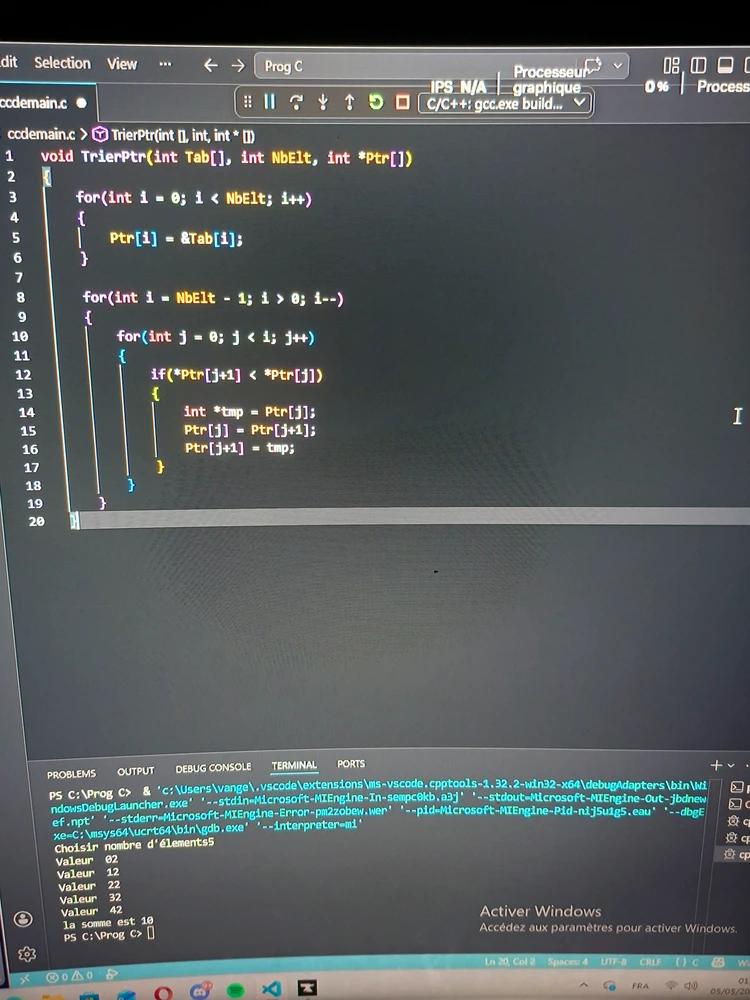This screenshot has width=750, height=1000.
Task: Restart the debug session with the green icon
Action: [x=376, y=101]
